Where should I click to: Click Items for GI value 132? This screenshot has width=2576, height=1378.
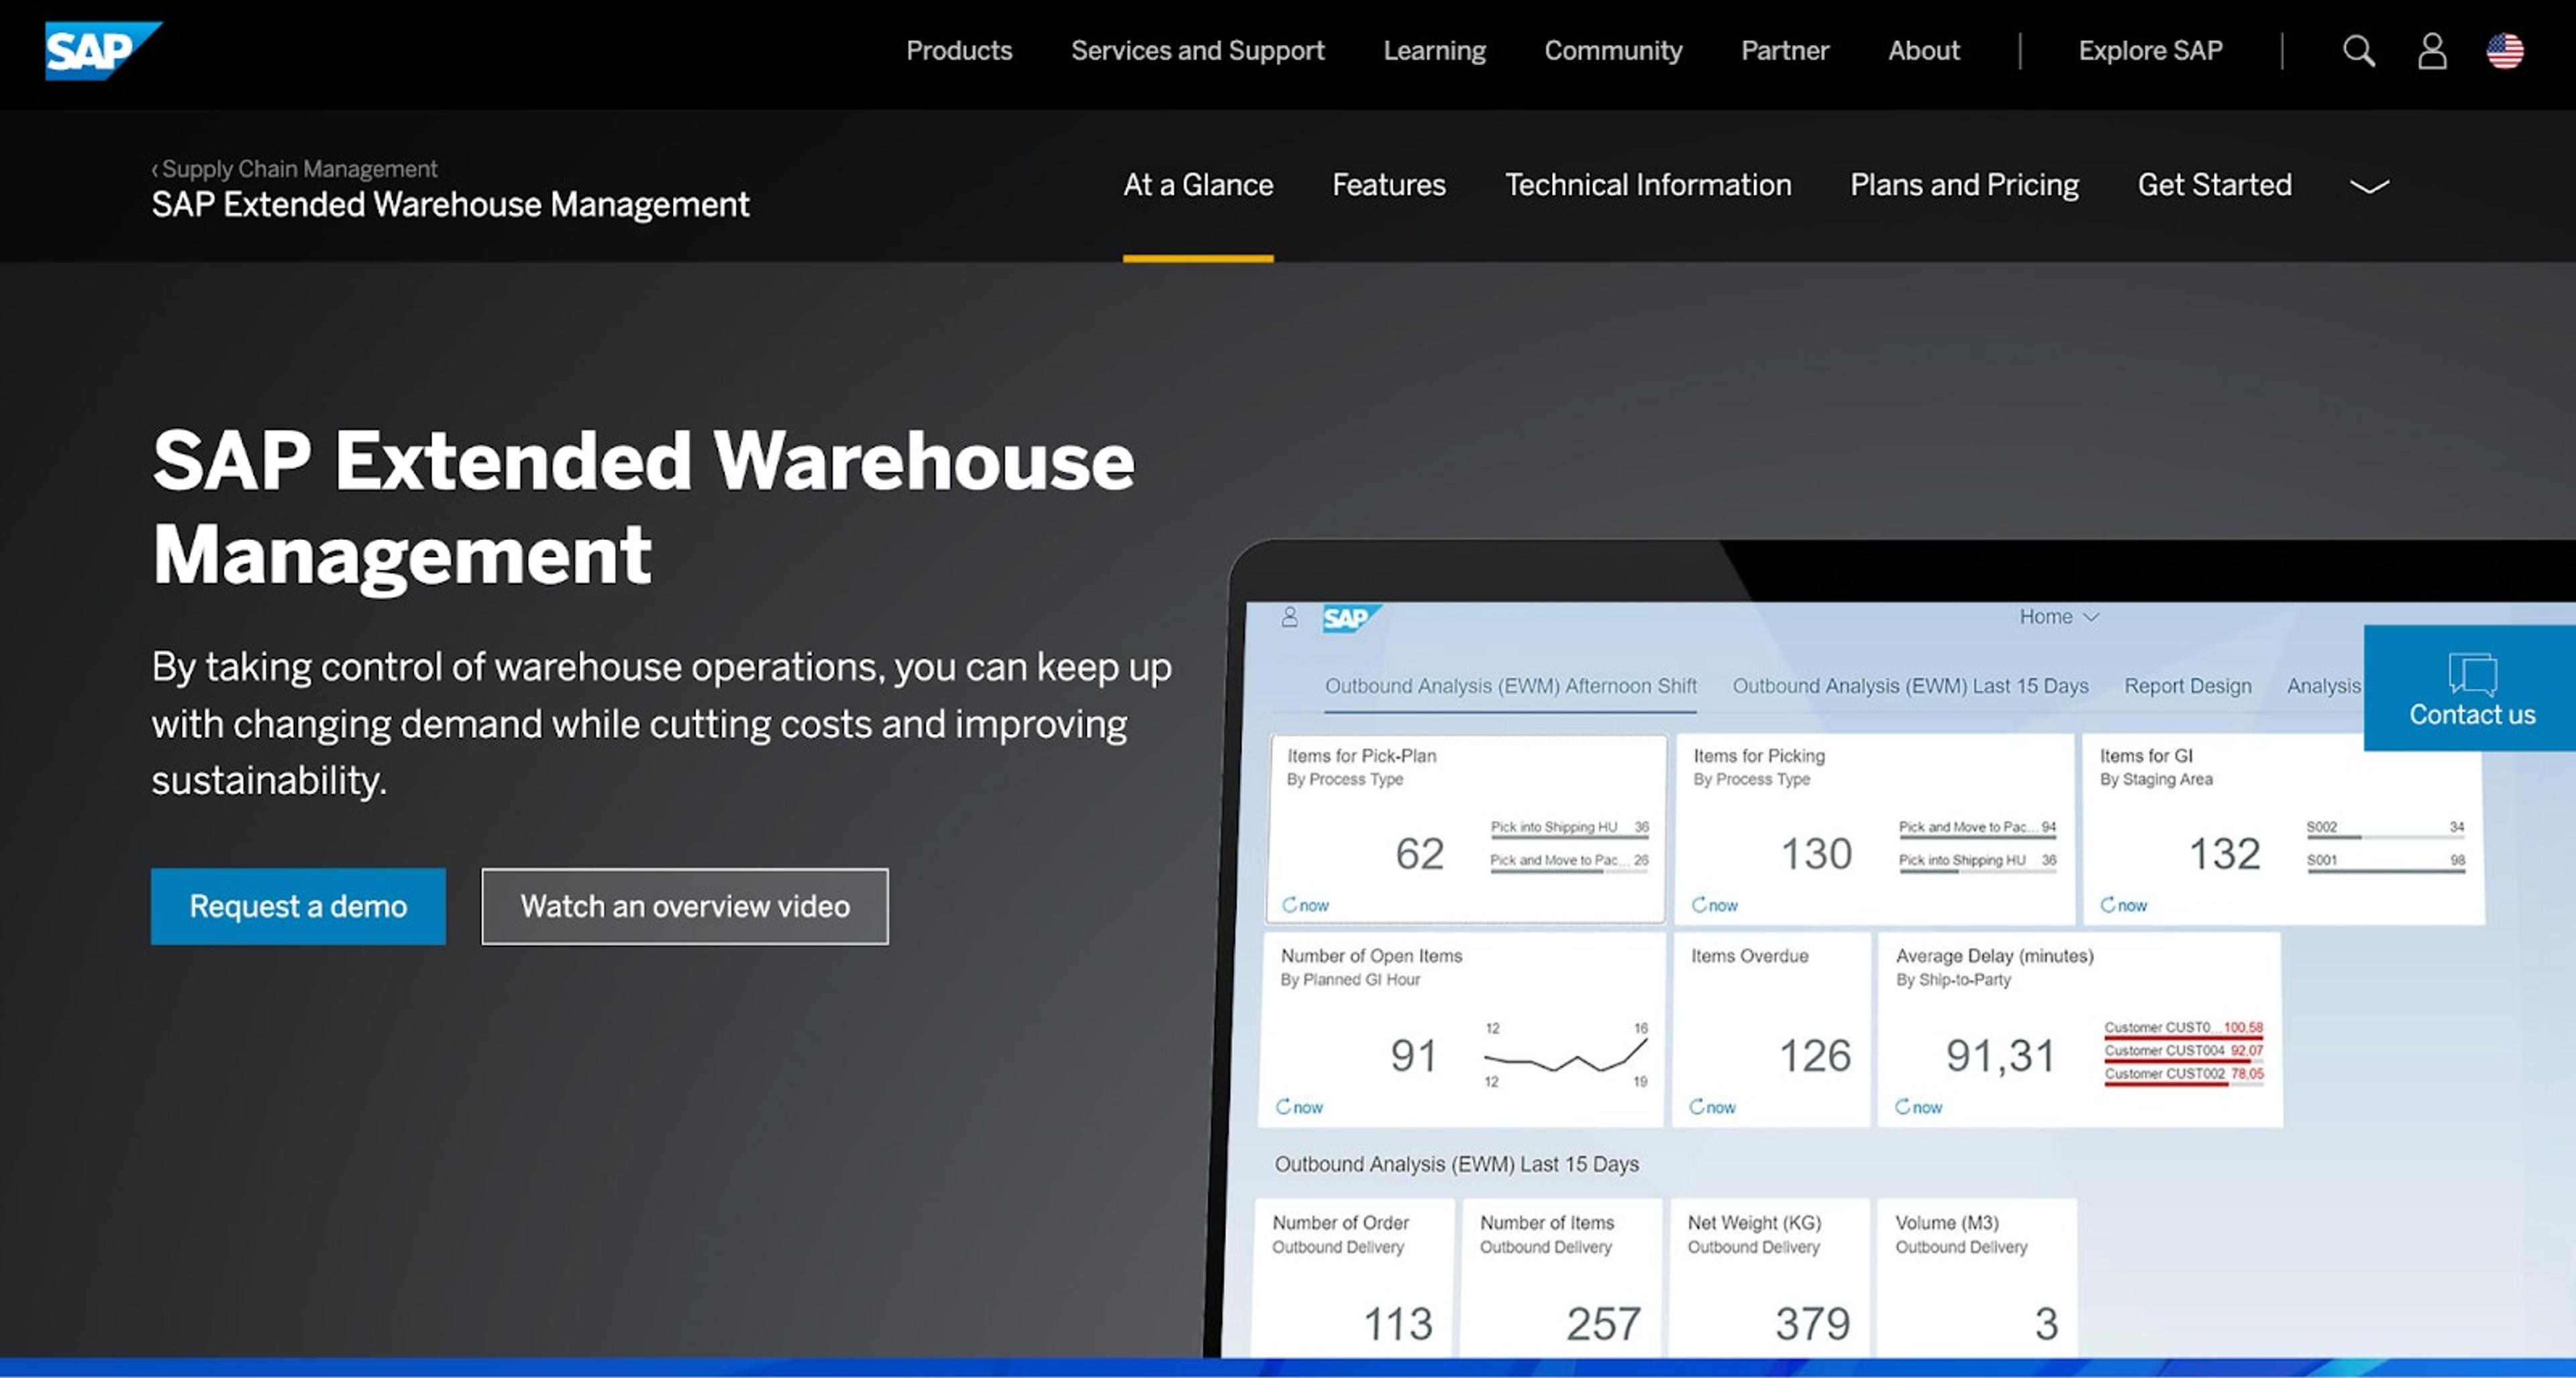[2224, 854]
